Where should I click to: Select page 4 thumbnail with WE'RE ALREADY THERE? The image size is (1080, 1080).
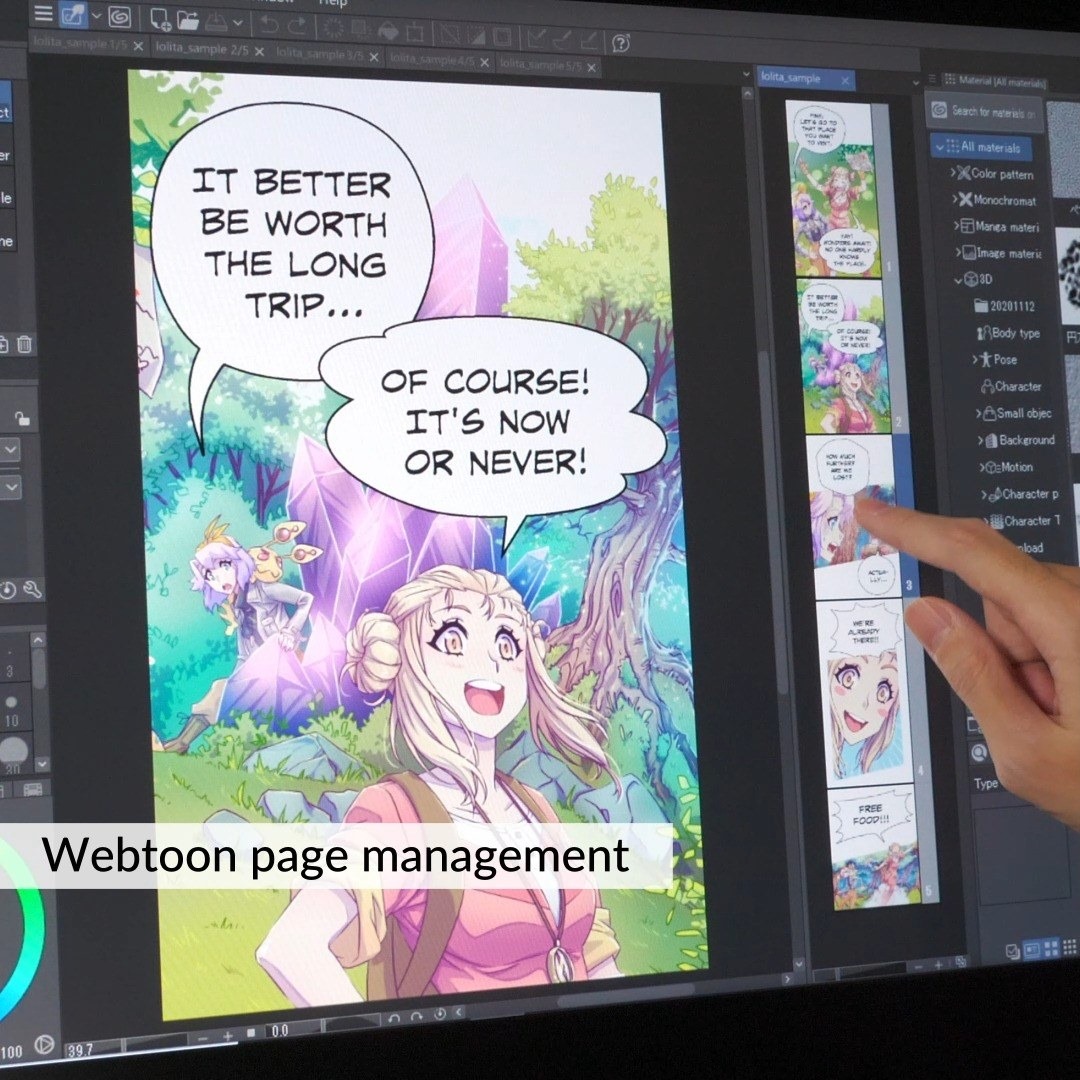pyautogui.click(x=866, y=693)
